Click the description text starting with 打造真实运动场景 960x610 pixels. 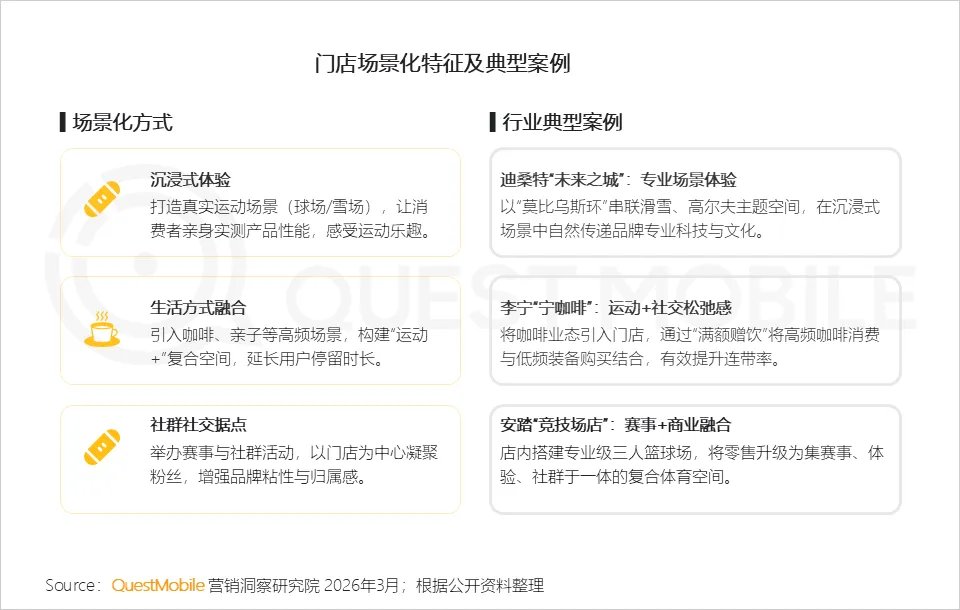[x=289, y=219]
